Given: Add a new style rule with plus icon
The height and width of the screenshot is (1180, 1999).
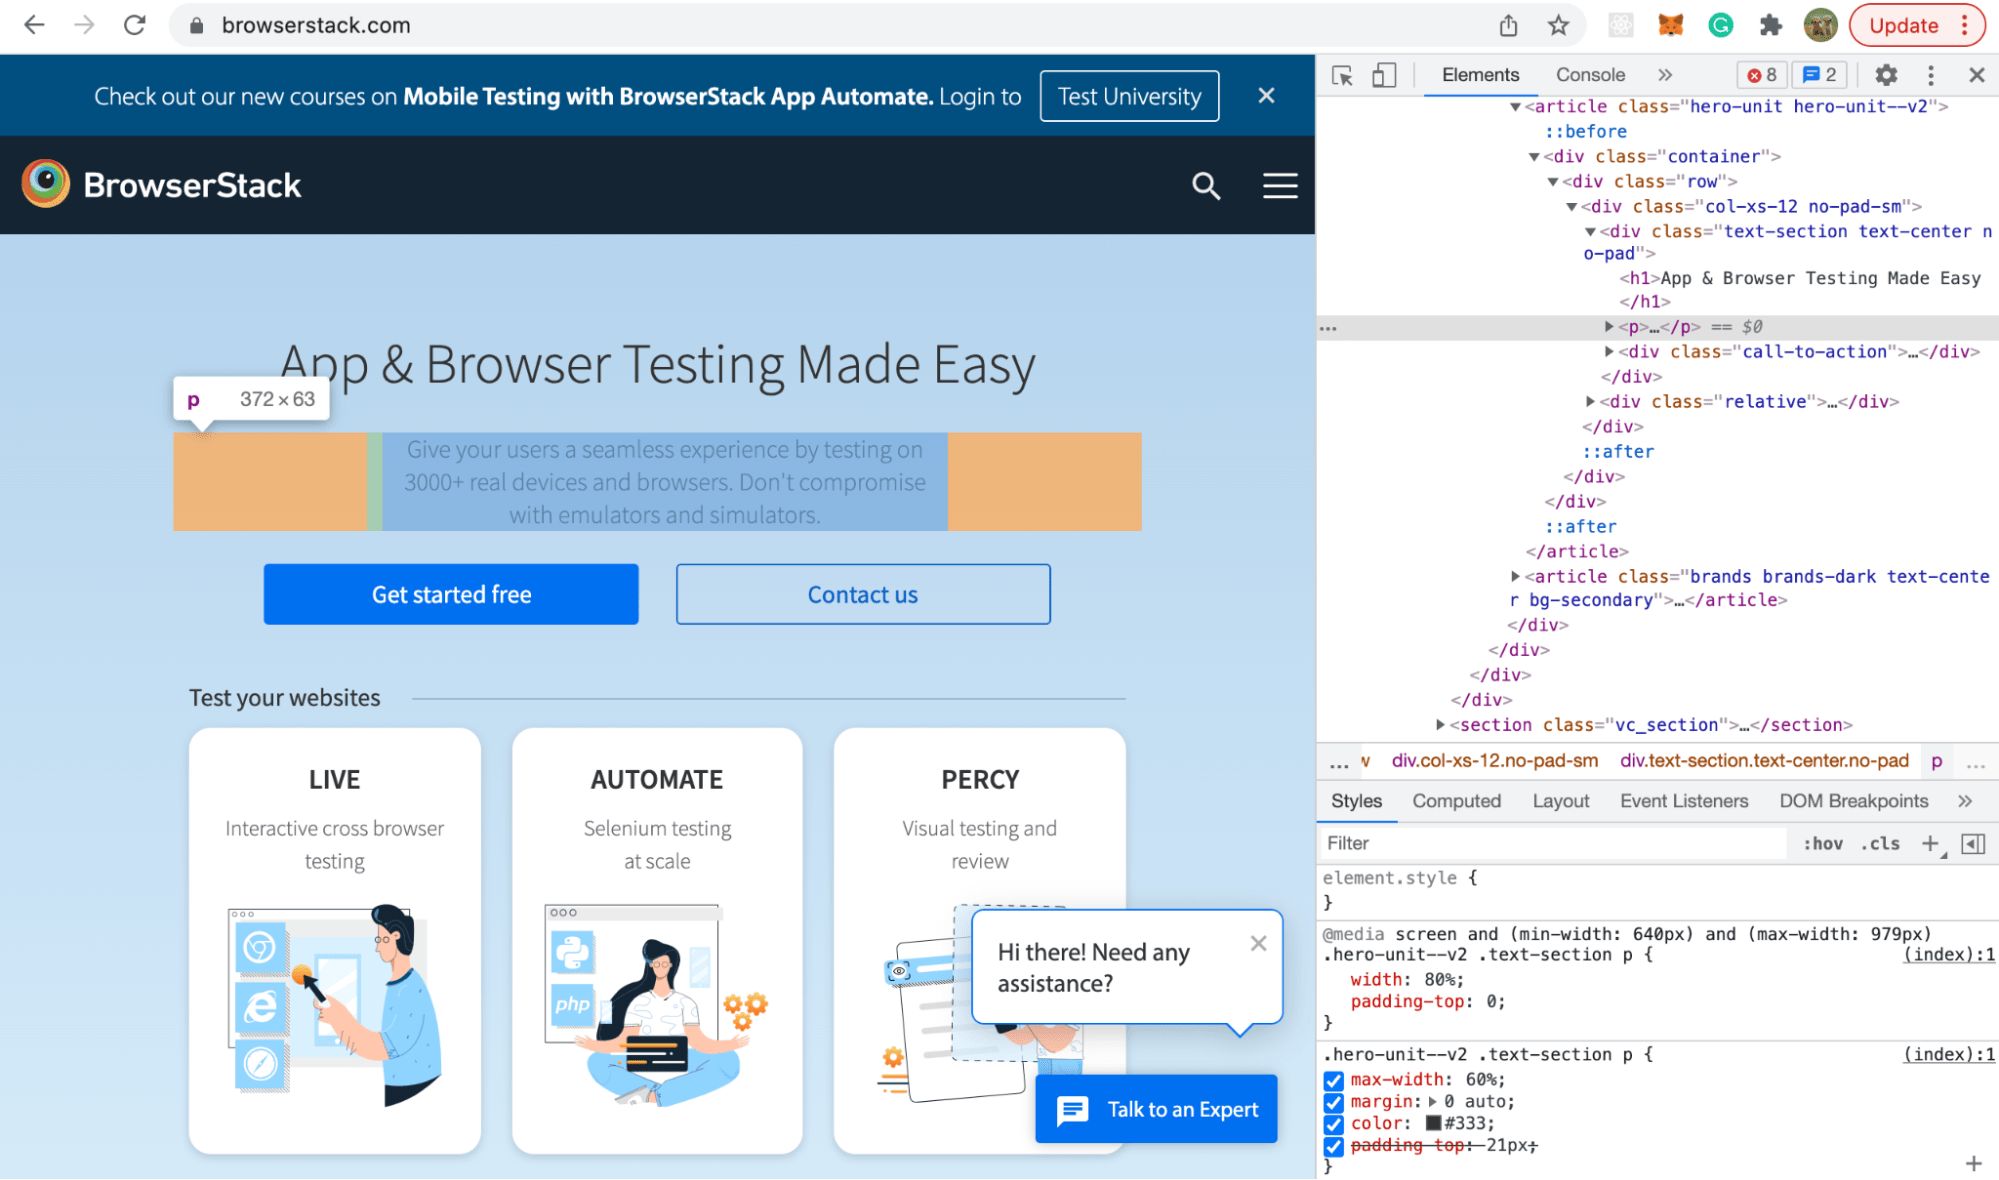Looking at the screenshot, I should click(1930, 843).
